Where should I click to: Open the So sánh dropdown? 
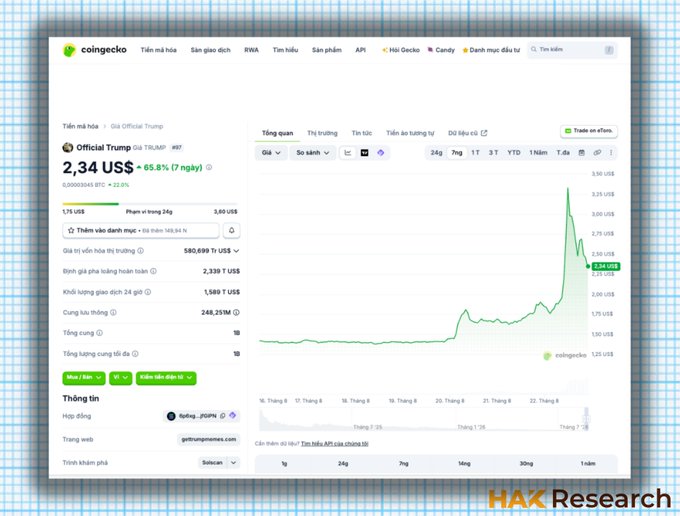click(x=313, y=153)
